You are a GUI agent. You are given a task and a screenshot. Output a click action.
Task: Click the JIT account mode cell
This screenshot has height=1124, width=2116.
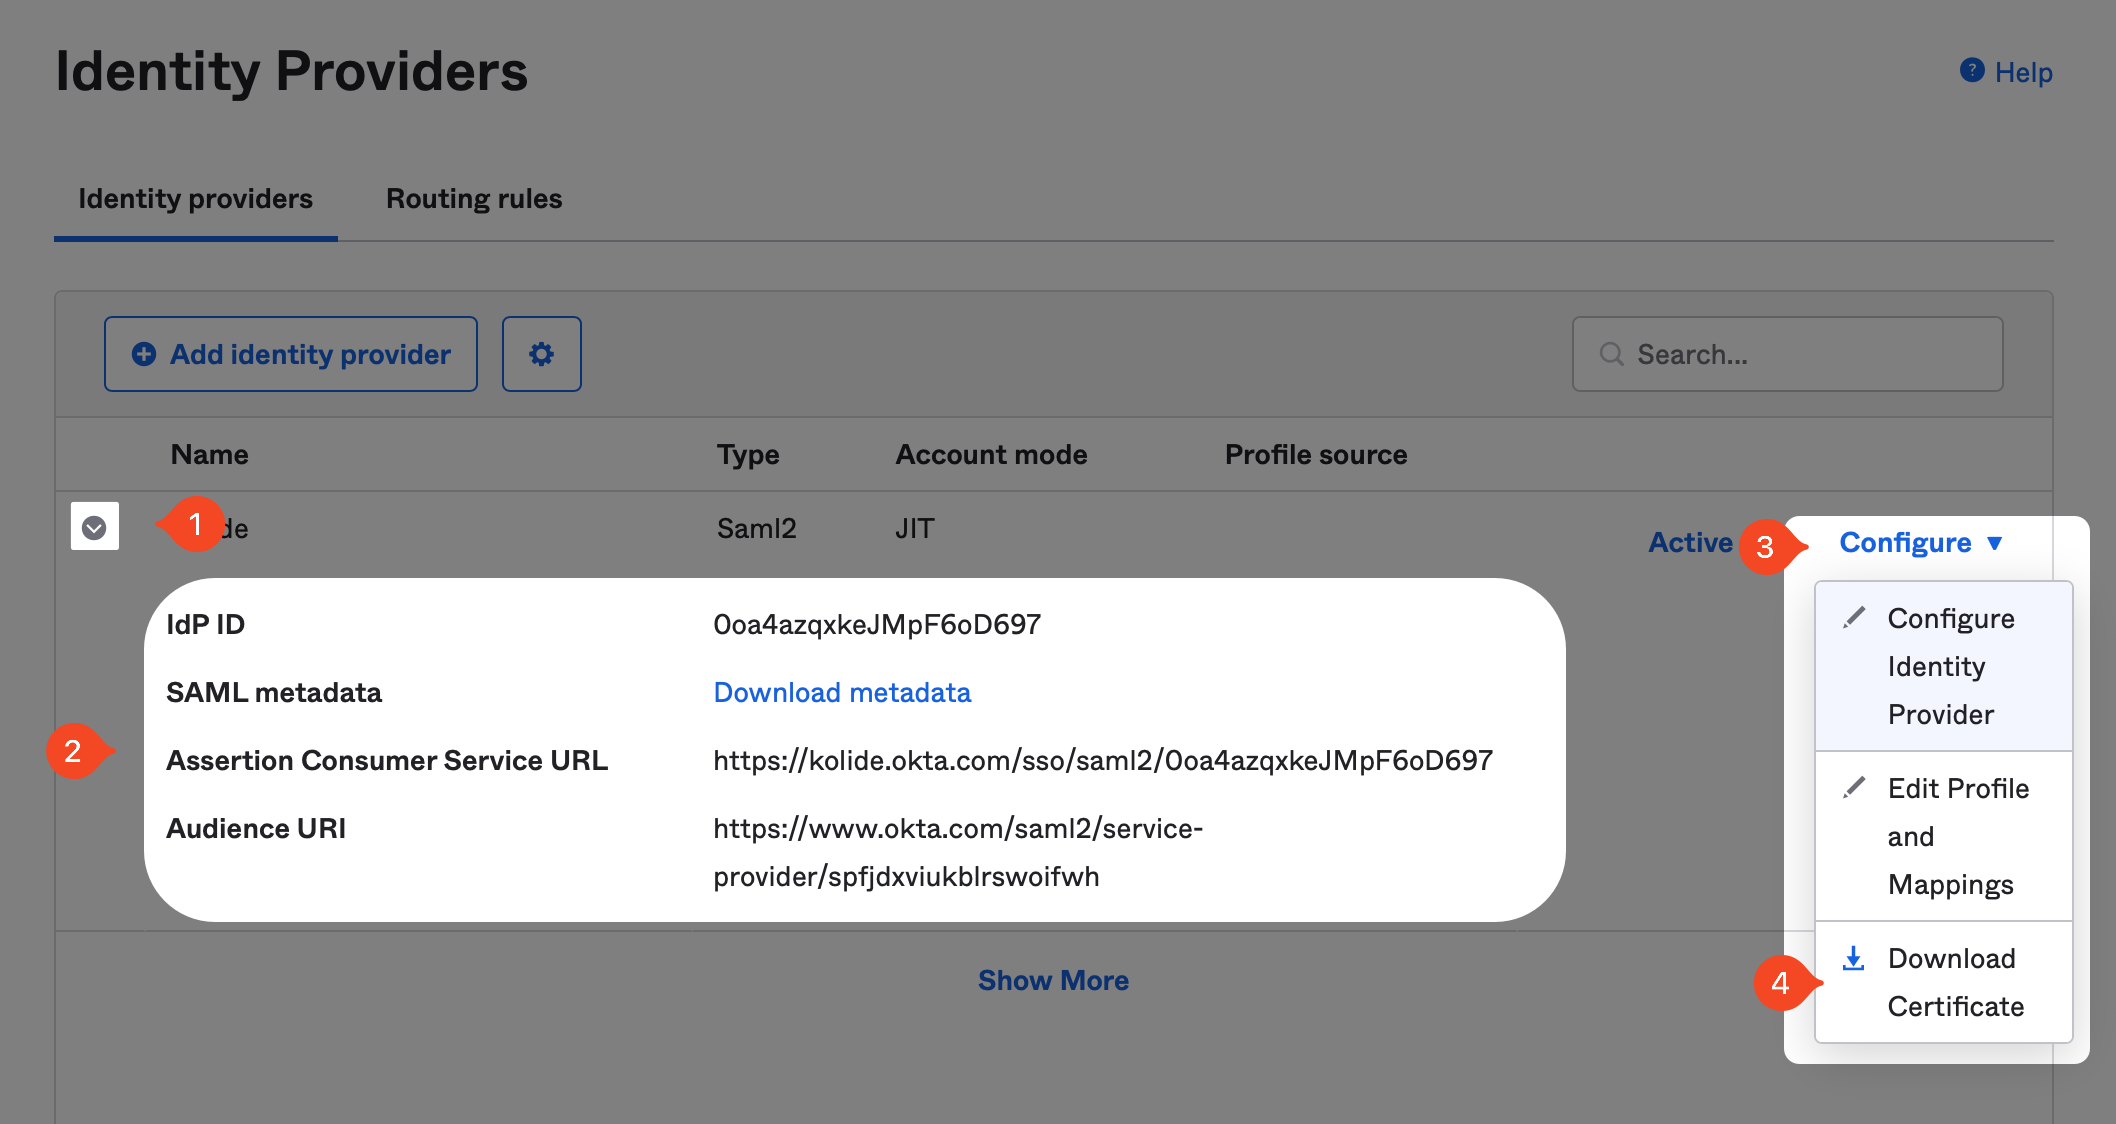pyautogui.click(x=914, y=528)
